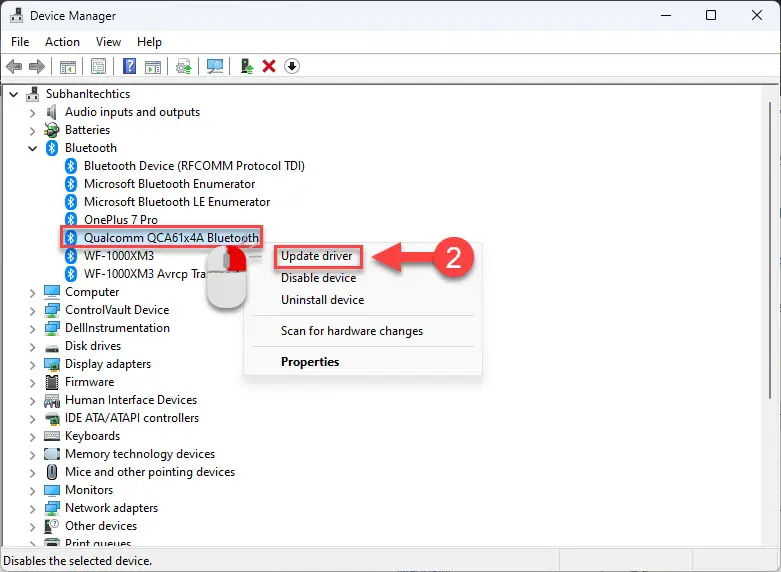Choose Update driver in context menu
This screenshot has width=781, height=572.
317,256
